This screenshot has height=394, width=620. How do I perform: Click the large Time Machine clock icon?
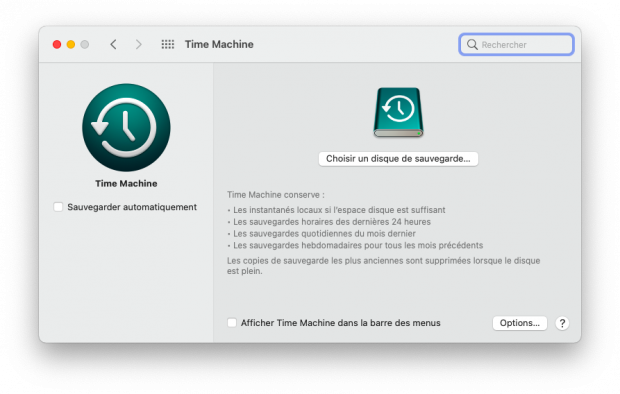pyautogui.click(x=126, y=127)
